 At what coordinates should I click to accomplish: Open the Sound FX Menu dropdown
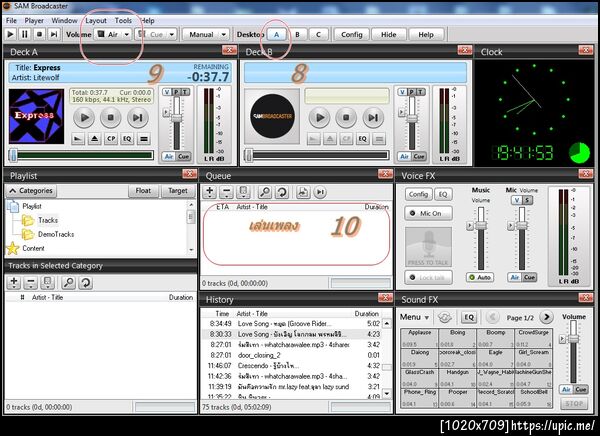(414, 317)
